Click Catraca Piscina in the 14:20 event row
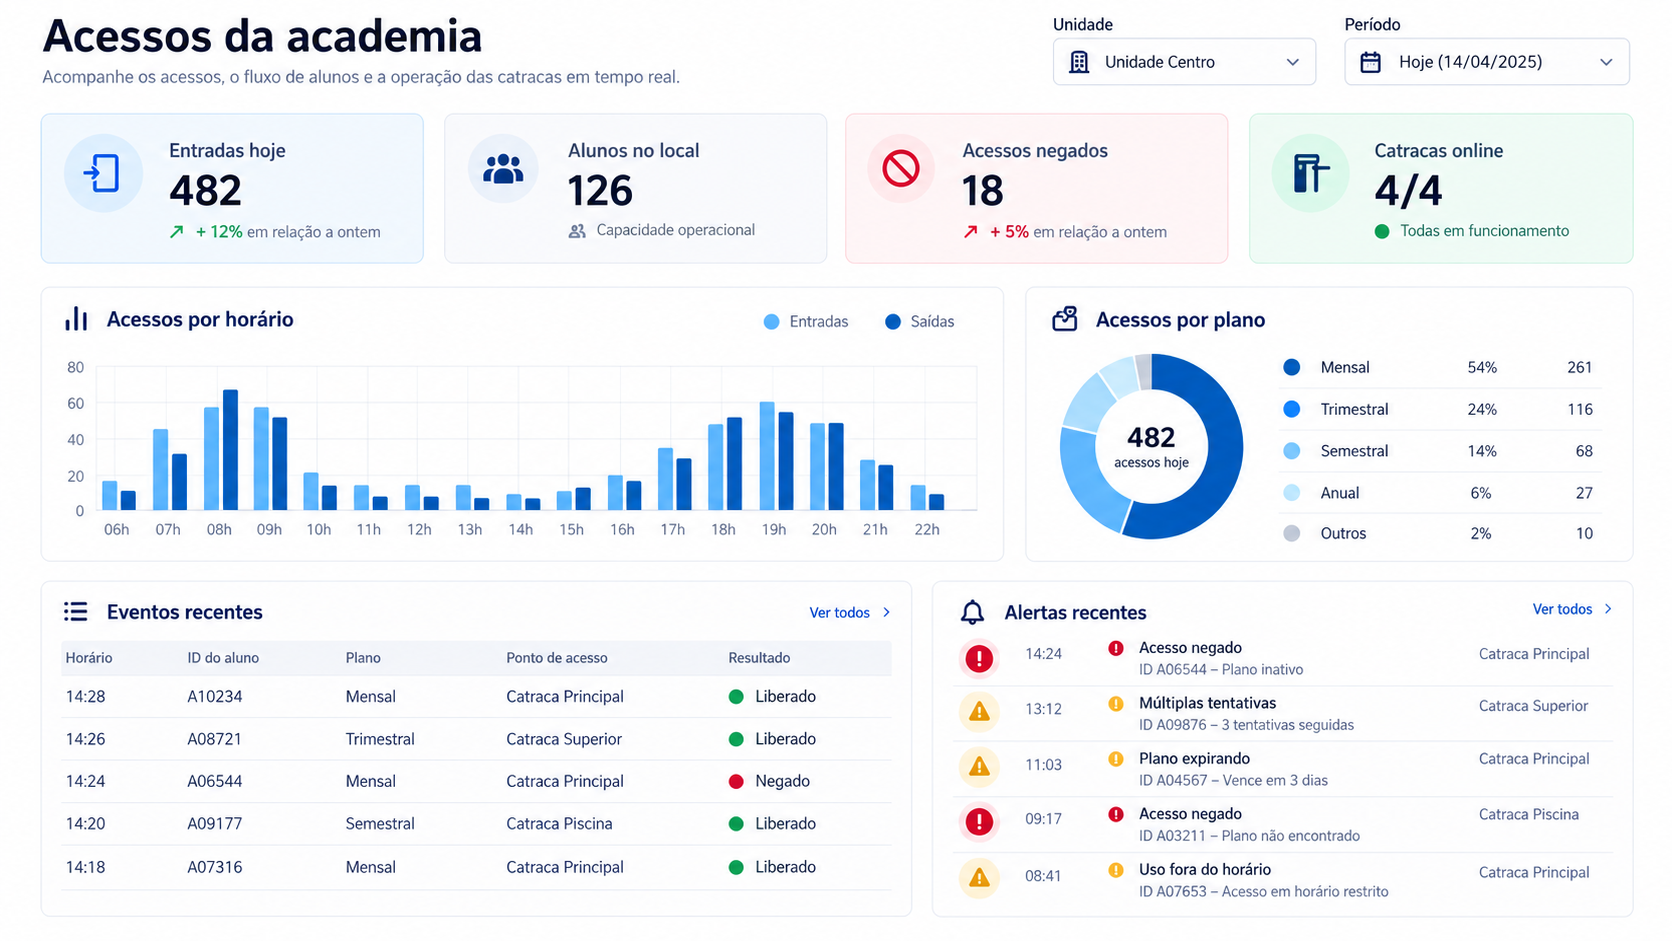 [x=559, y=824]
